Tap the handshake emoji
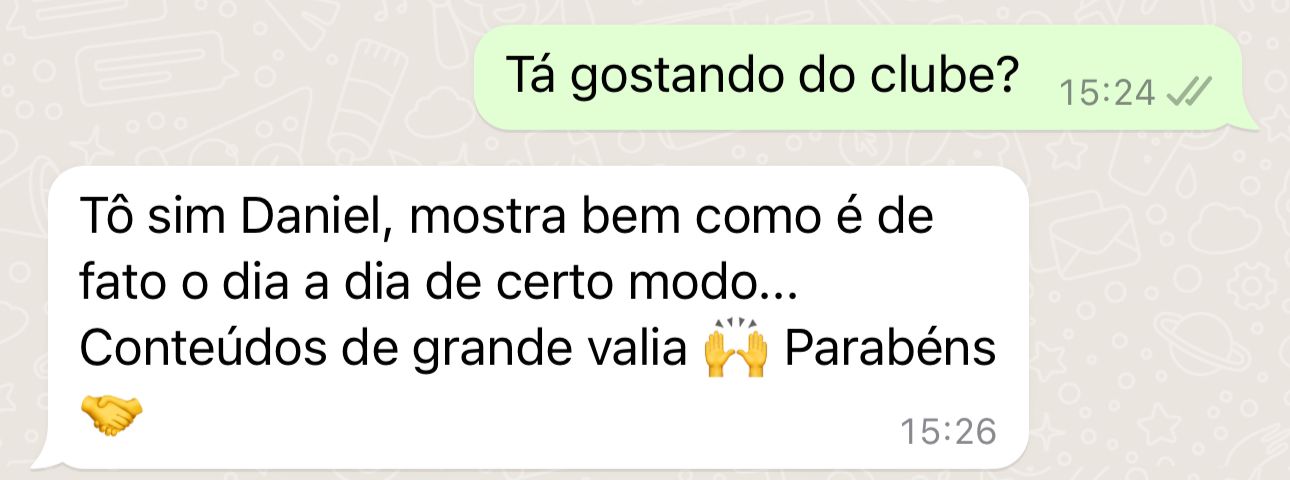The height and width of the screenshot is (480, 1290). [111, 413]
